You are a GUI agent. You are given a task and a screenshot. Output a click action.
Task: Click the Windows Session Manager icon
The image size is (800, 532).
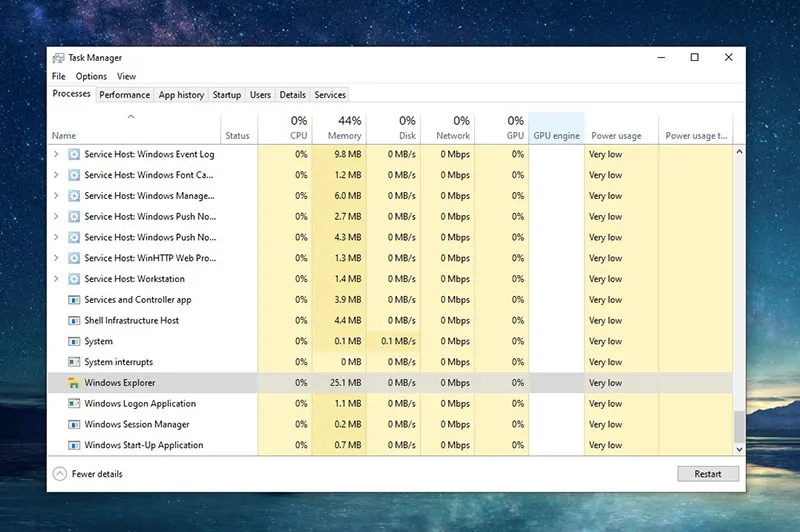(73, 425)
